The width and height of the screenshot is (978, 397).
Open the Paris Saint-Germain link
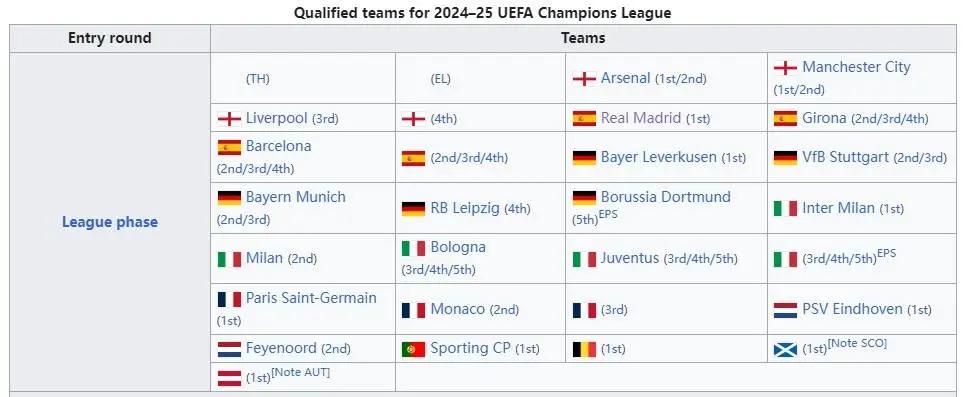pyautogui.click(x=311, y=298)
